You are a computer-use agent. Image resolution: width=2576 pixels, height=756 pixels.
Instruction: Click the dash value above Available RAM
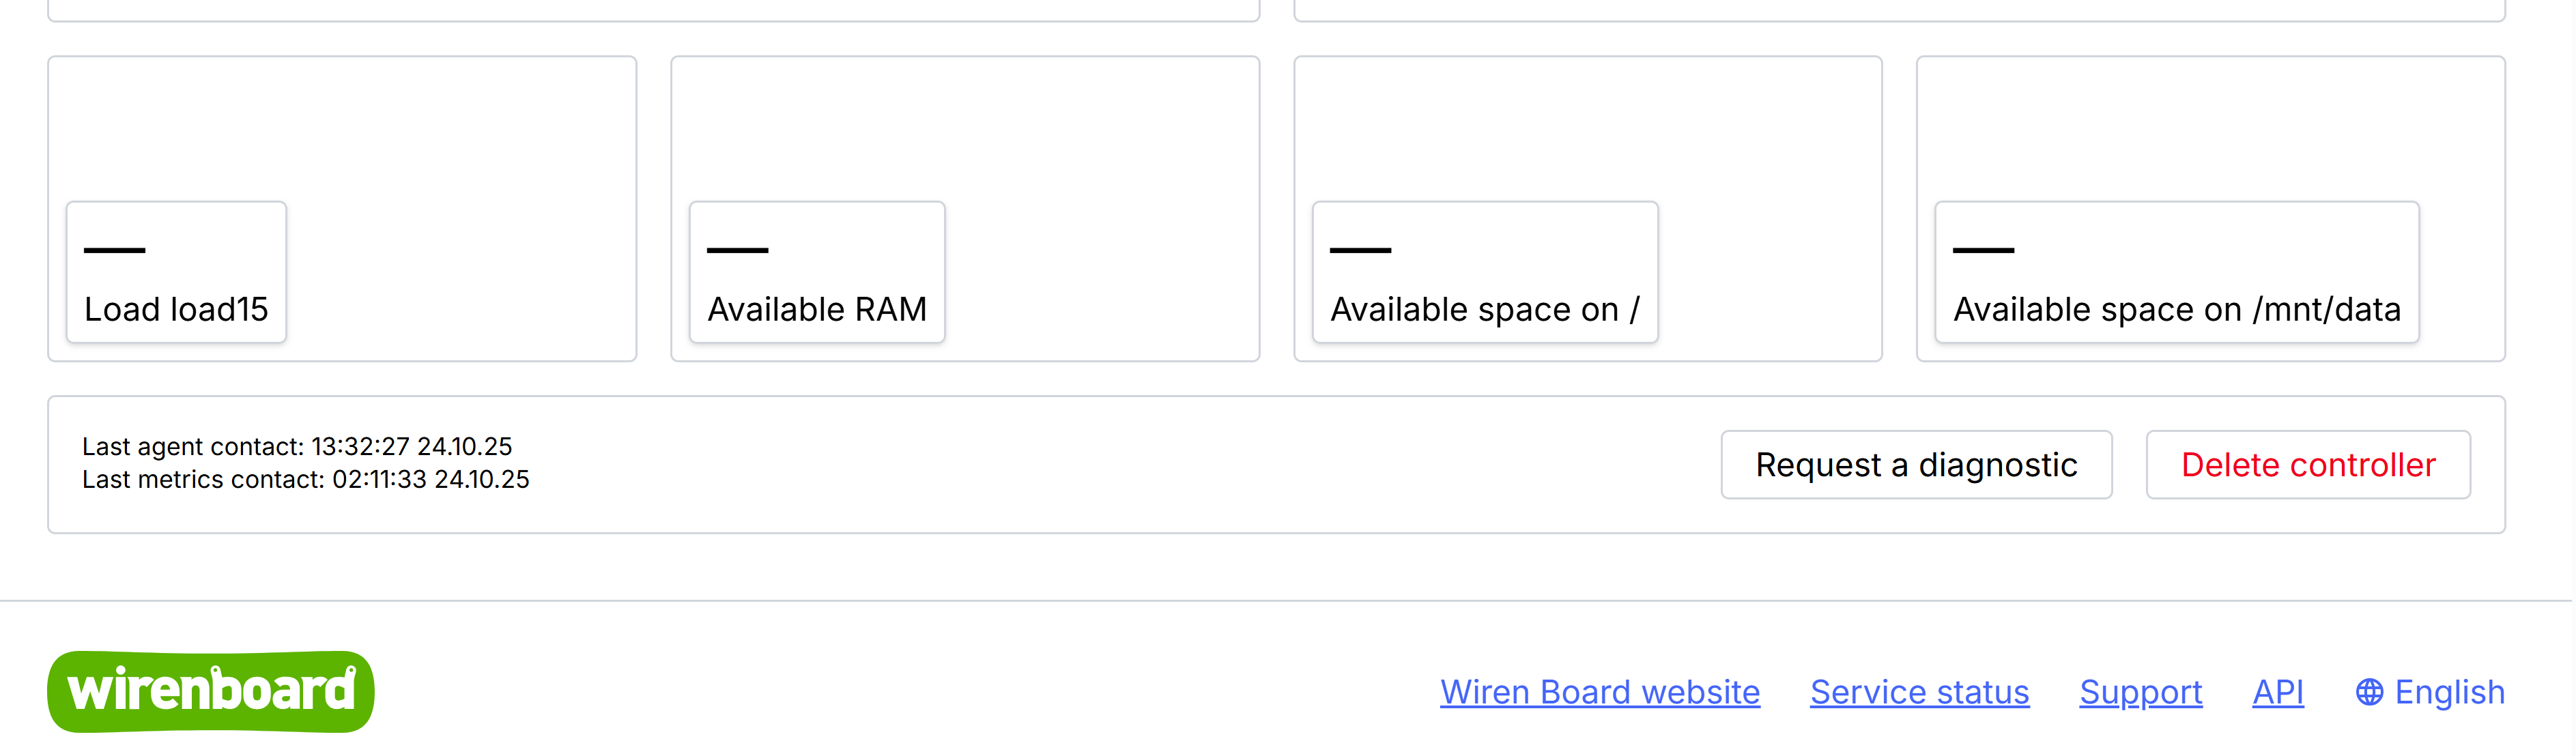tap(737, 250)
